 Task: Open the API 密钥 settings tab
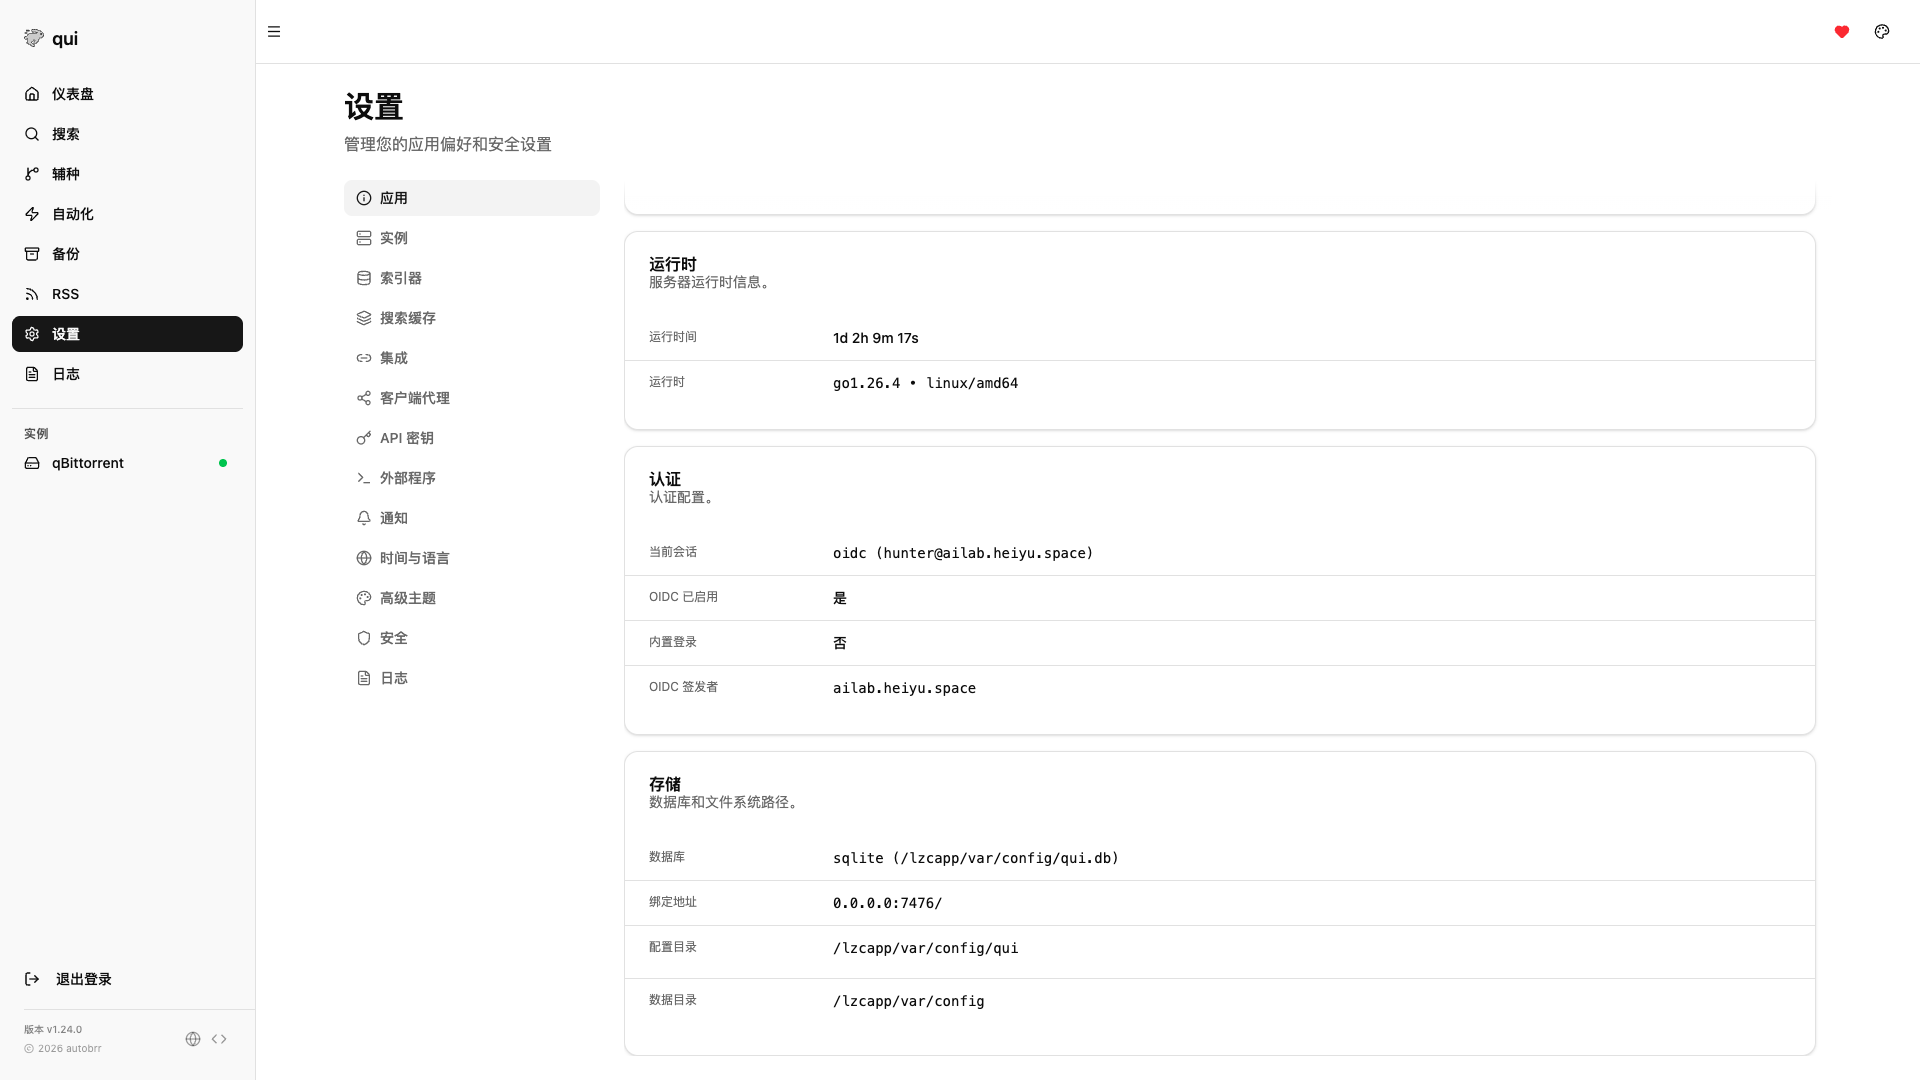pyautogui.click(x=472, y=438)
